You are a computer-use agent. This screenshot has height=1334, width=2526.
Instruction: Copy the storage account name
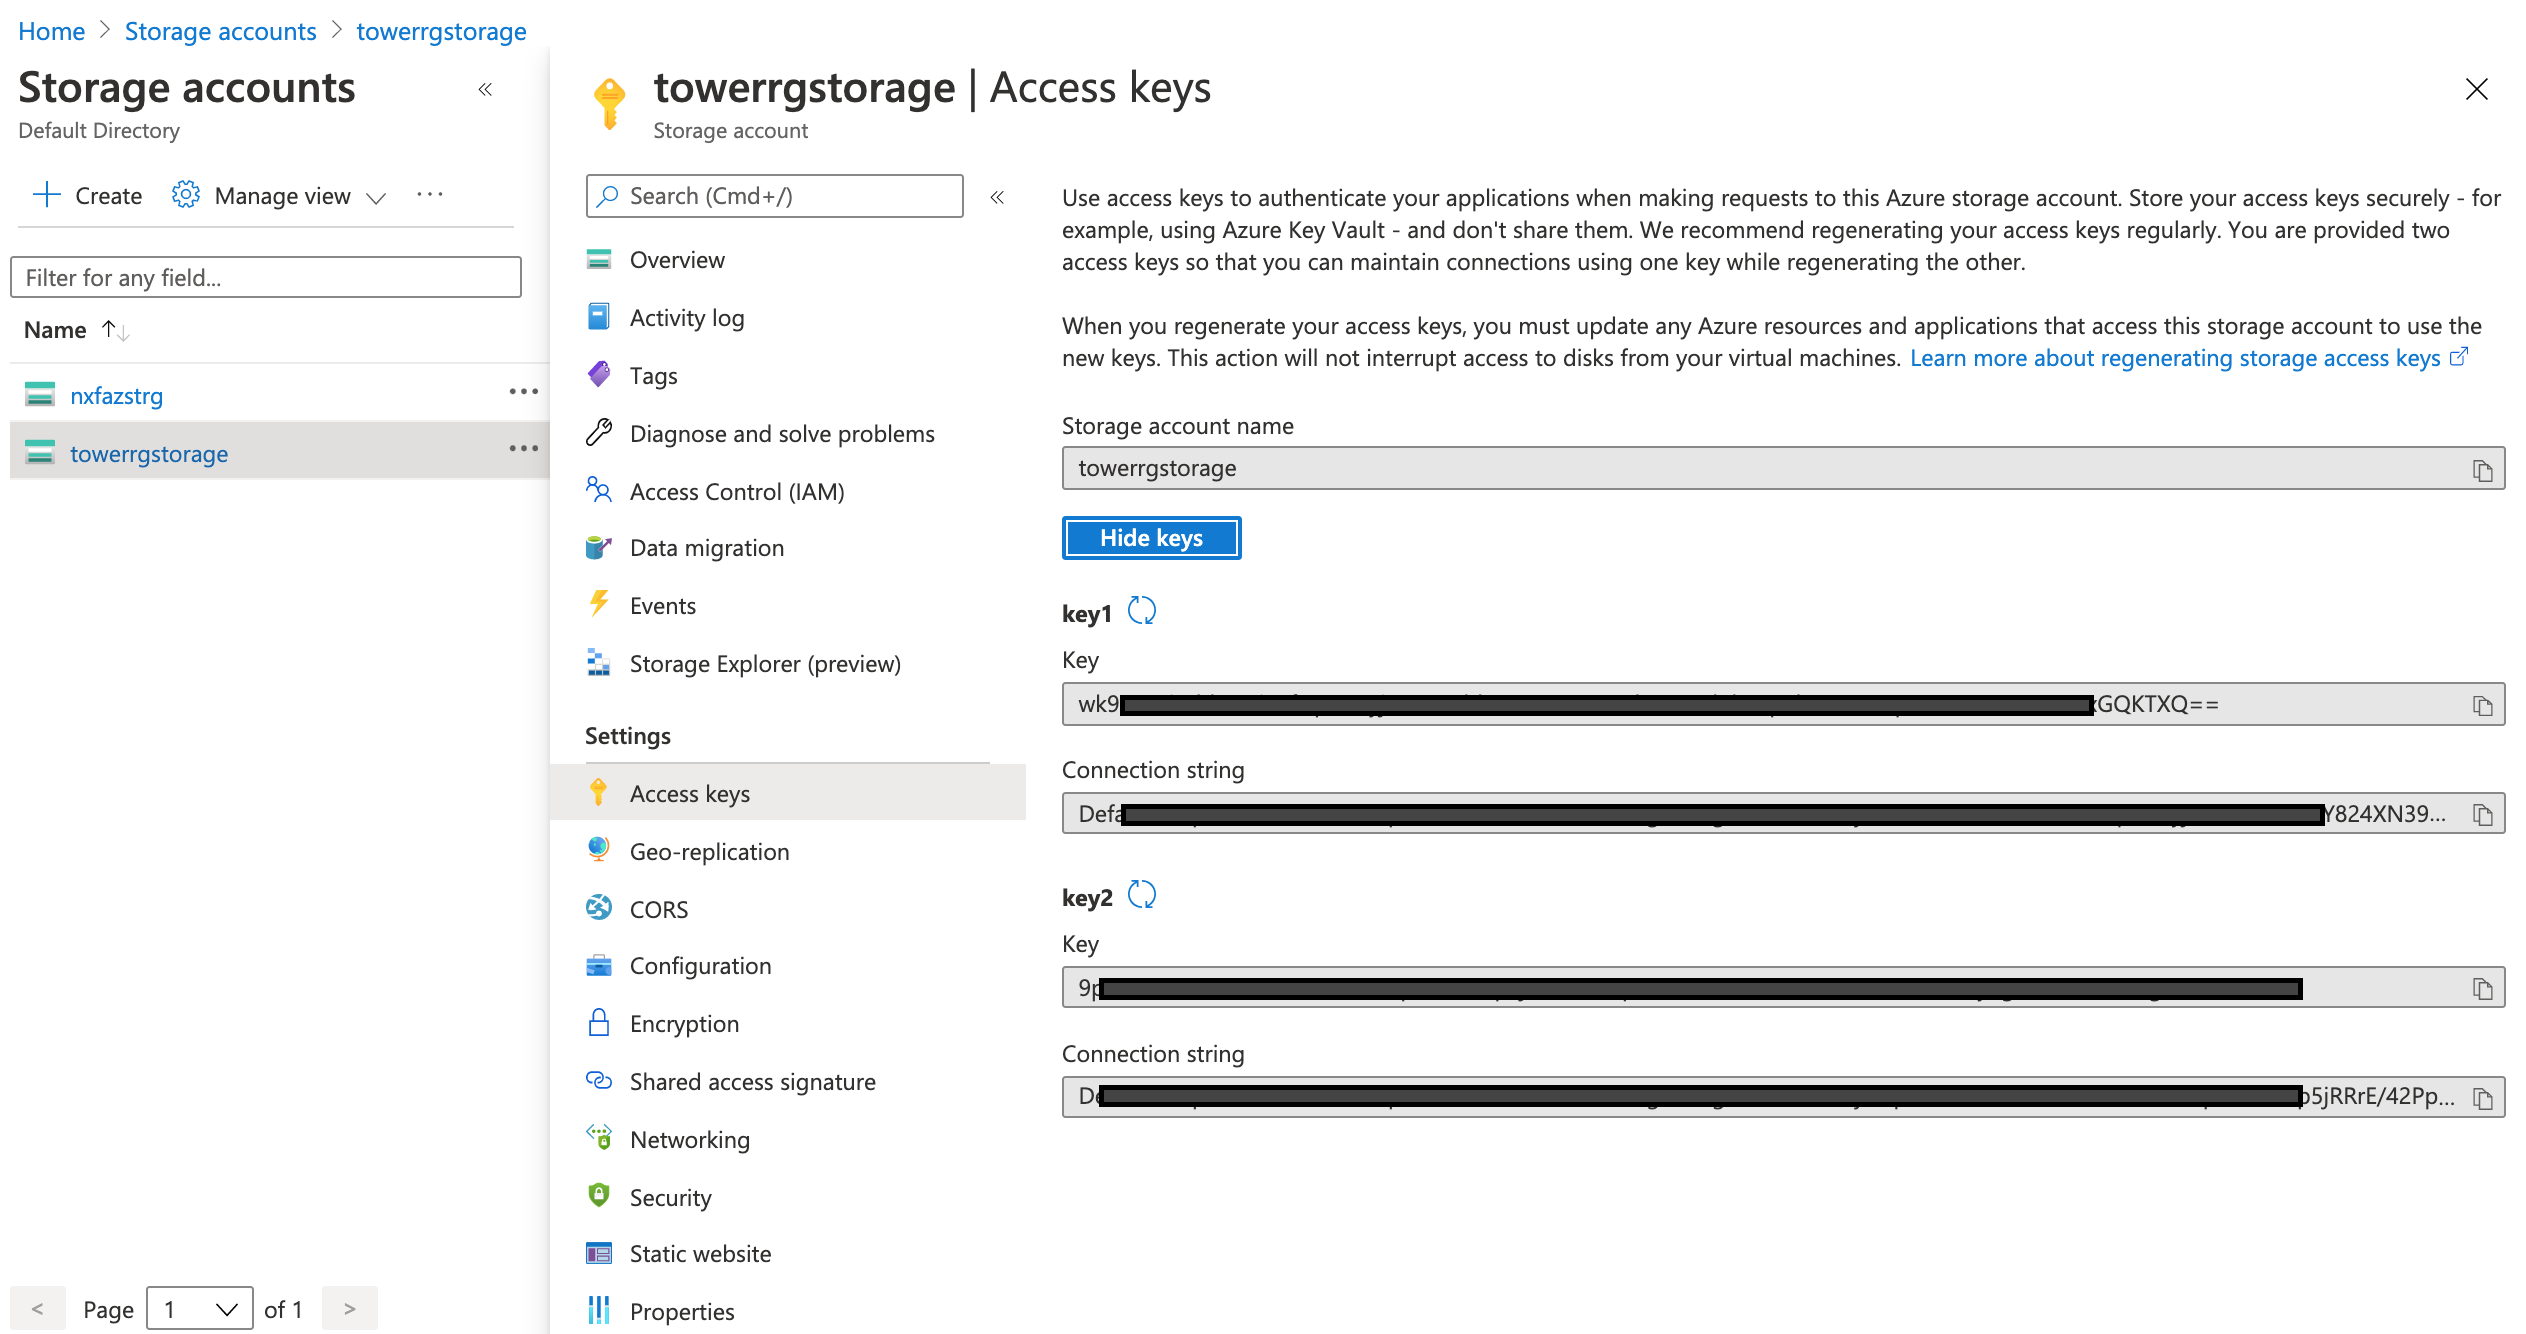[2482, 470]
